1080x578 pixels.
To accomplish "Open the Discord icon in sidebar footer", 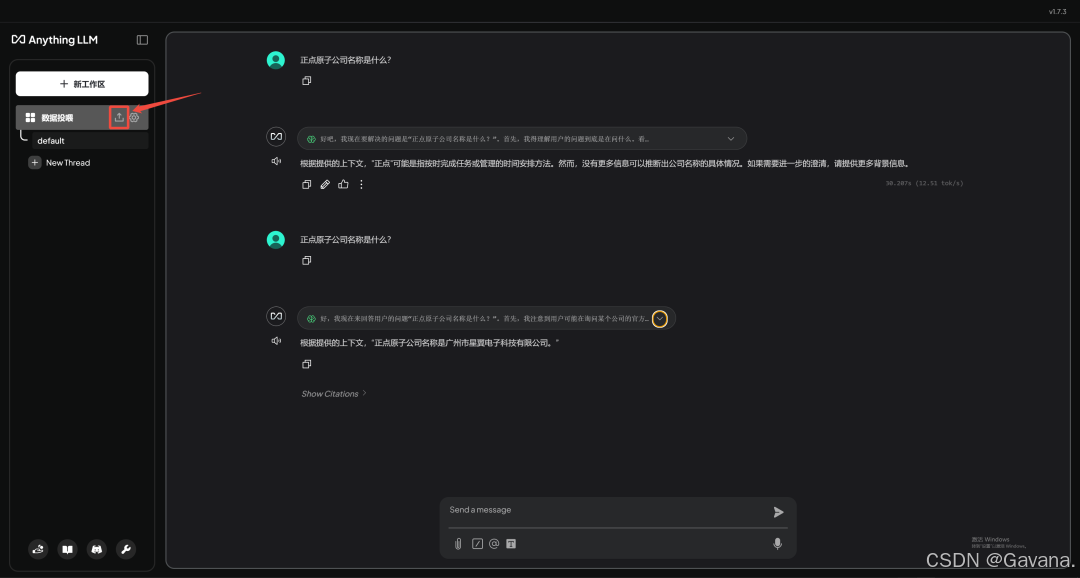I will [x=96, y=549].
